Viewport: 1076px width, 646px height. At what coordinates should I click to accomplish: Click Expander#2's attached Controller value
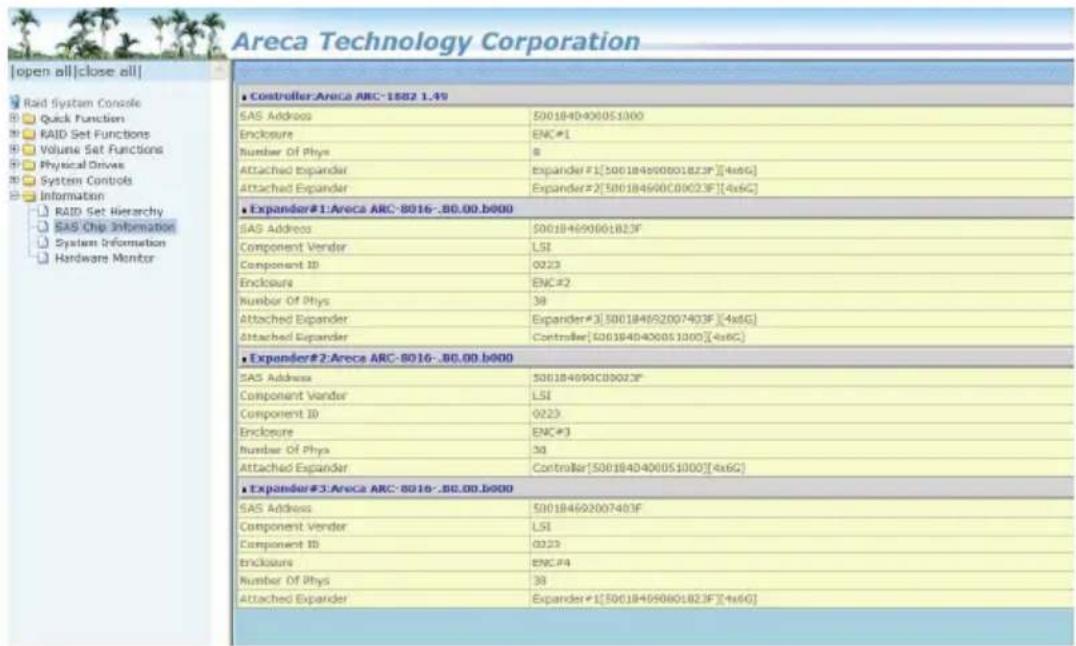(x=638, y=468)
